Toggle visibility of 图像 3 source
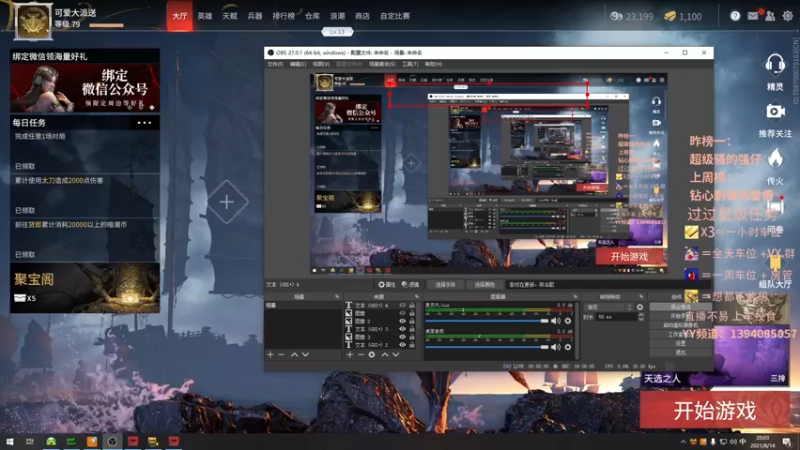800x450 pixels. pyautogui.click(x=402, y=337)
